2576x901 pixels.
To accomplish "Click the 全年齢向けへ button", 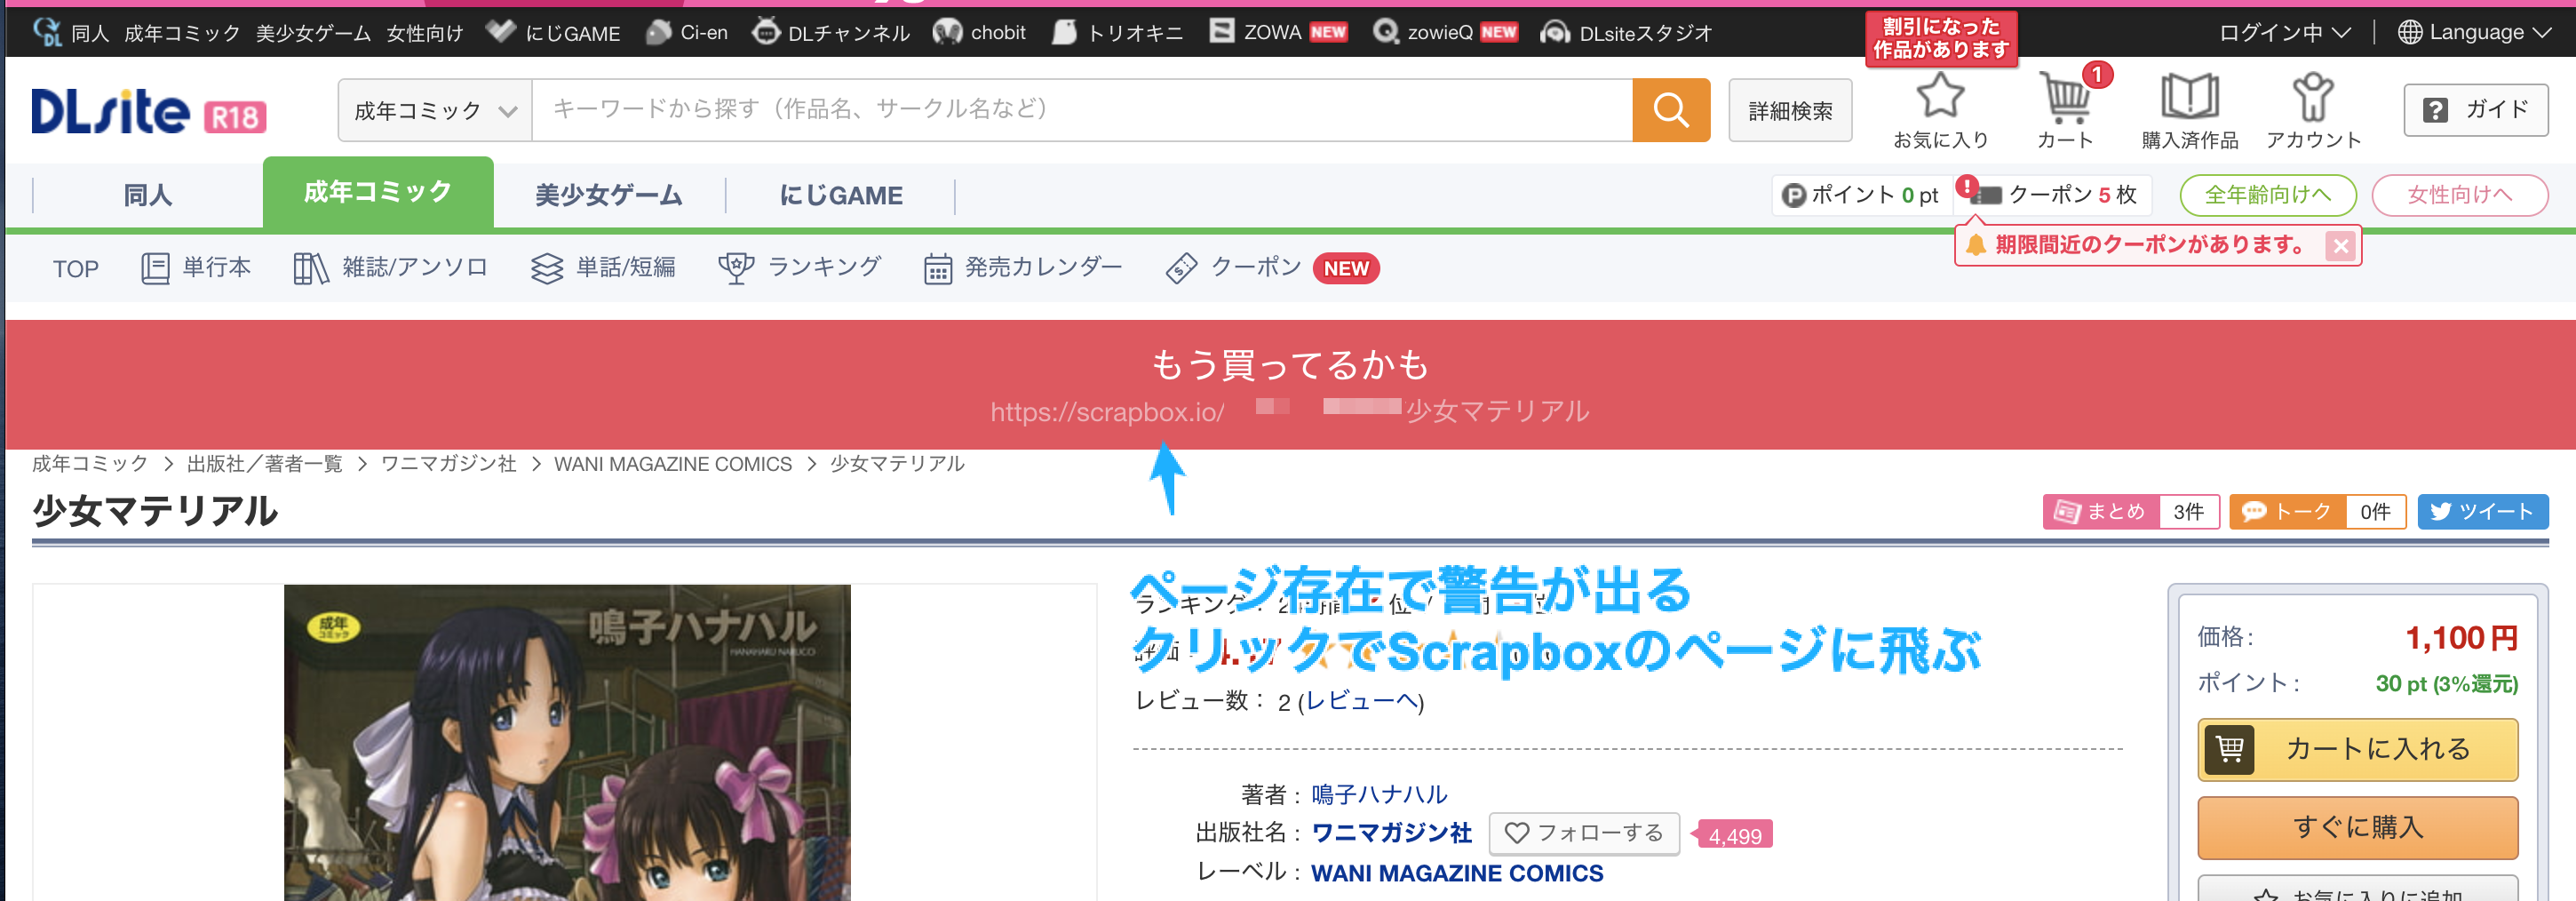I will (x=2268, y=195).
